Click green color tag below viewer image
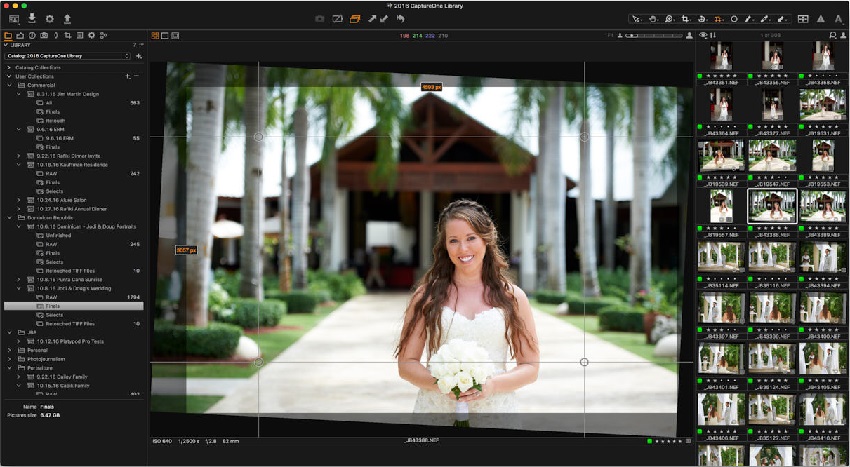Viewport: 850px width, 467px height. (649, 442)
